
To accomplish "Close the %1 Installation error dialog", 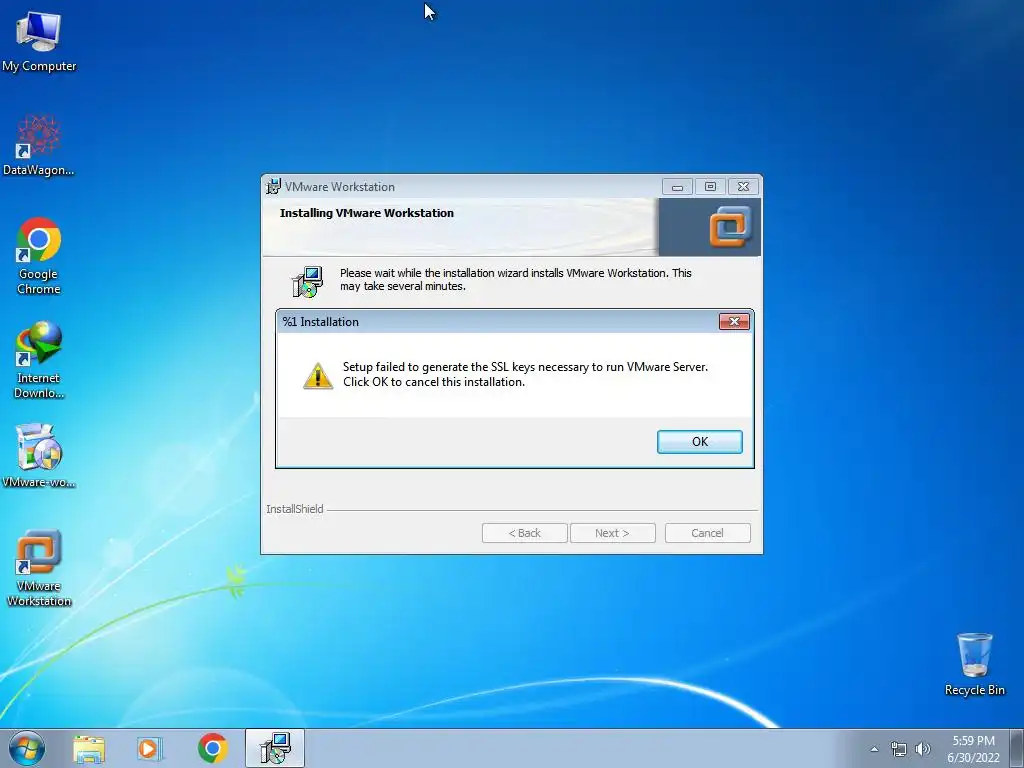I will [734, 321].
